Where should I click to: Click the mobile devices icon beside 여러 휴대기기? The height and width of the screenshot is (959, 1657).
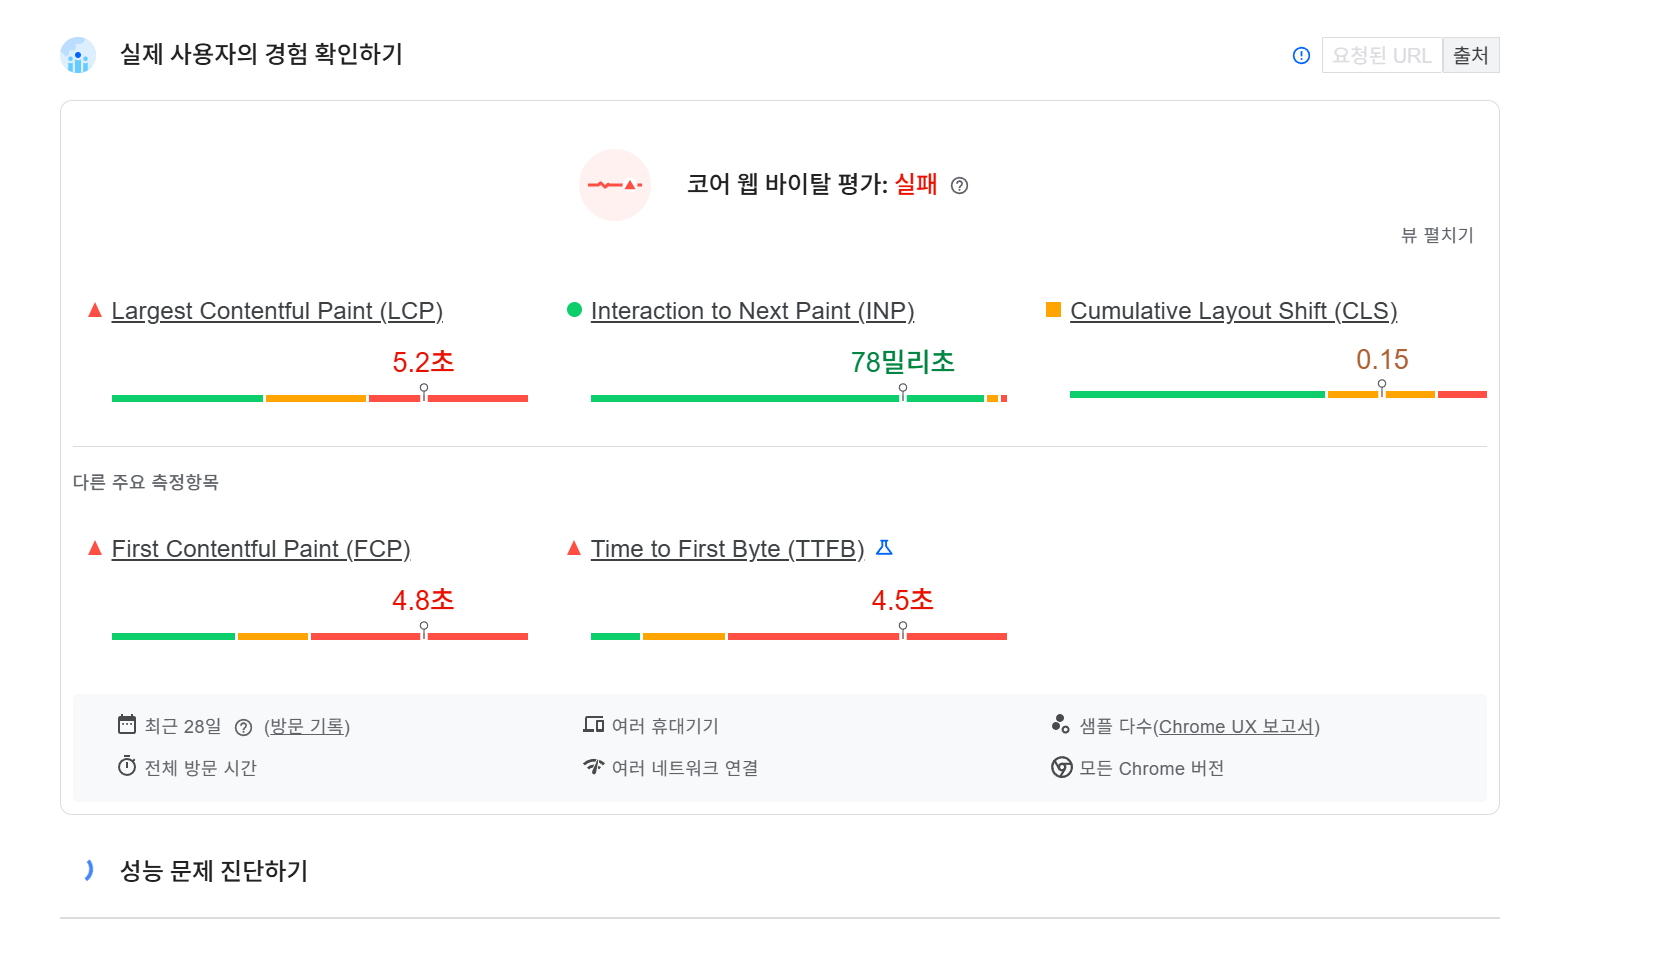pyautogui.click(x=592, y=725)
